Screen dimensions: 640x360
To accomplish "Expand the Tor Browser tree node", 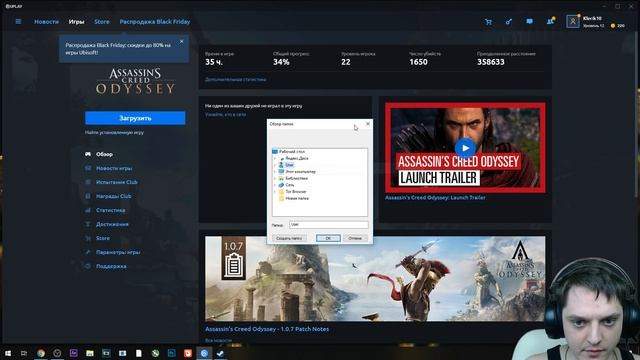I will pyautogui.click(x=275, y=191).
